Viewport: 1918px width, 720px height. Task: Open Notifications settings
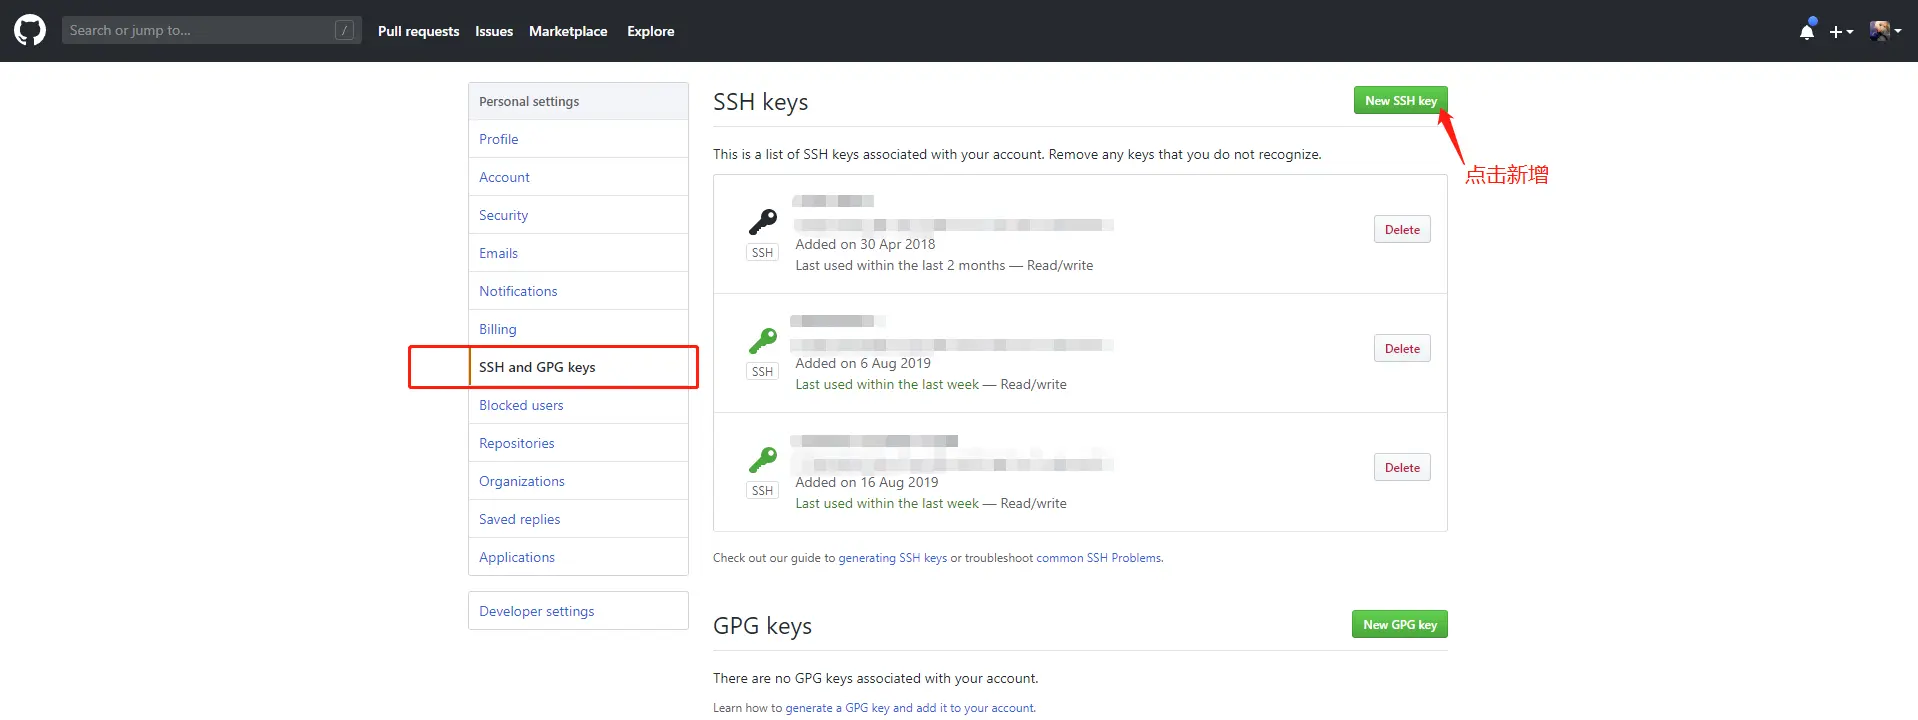578,291
